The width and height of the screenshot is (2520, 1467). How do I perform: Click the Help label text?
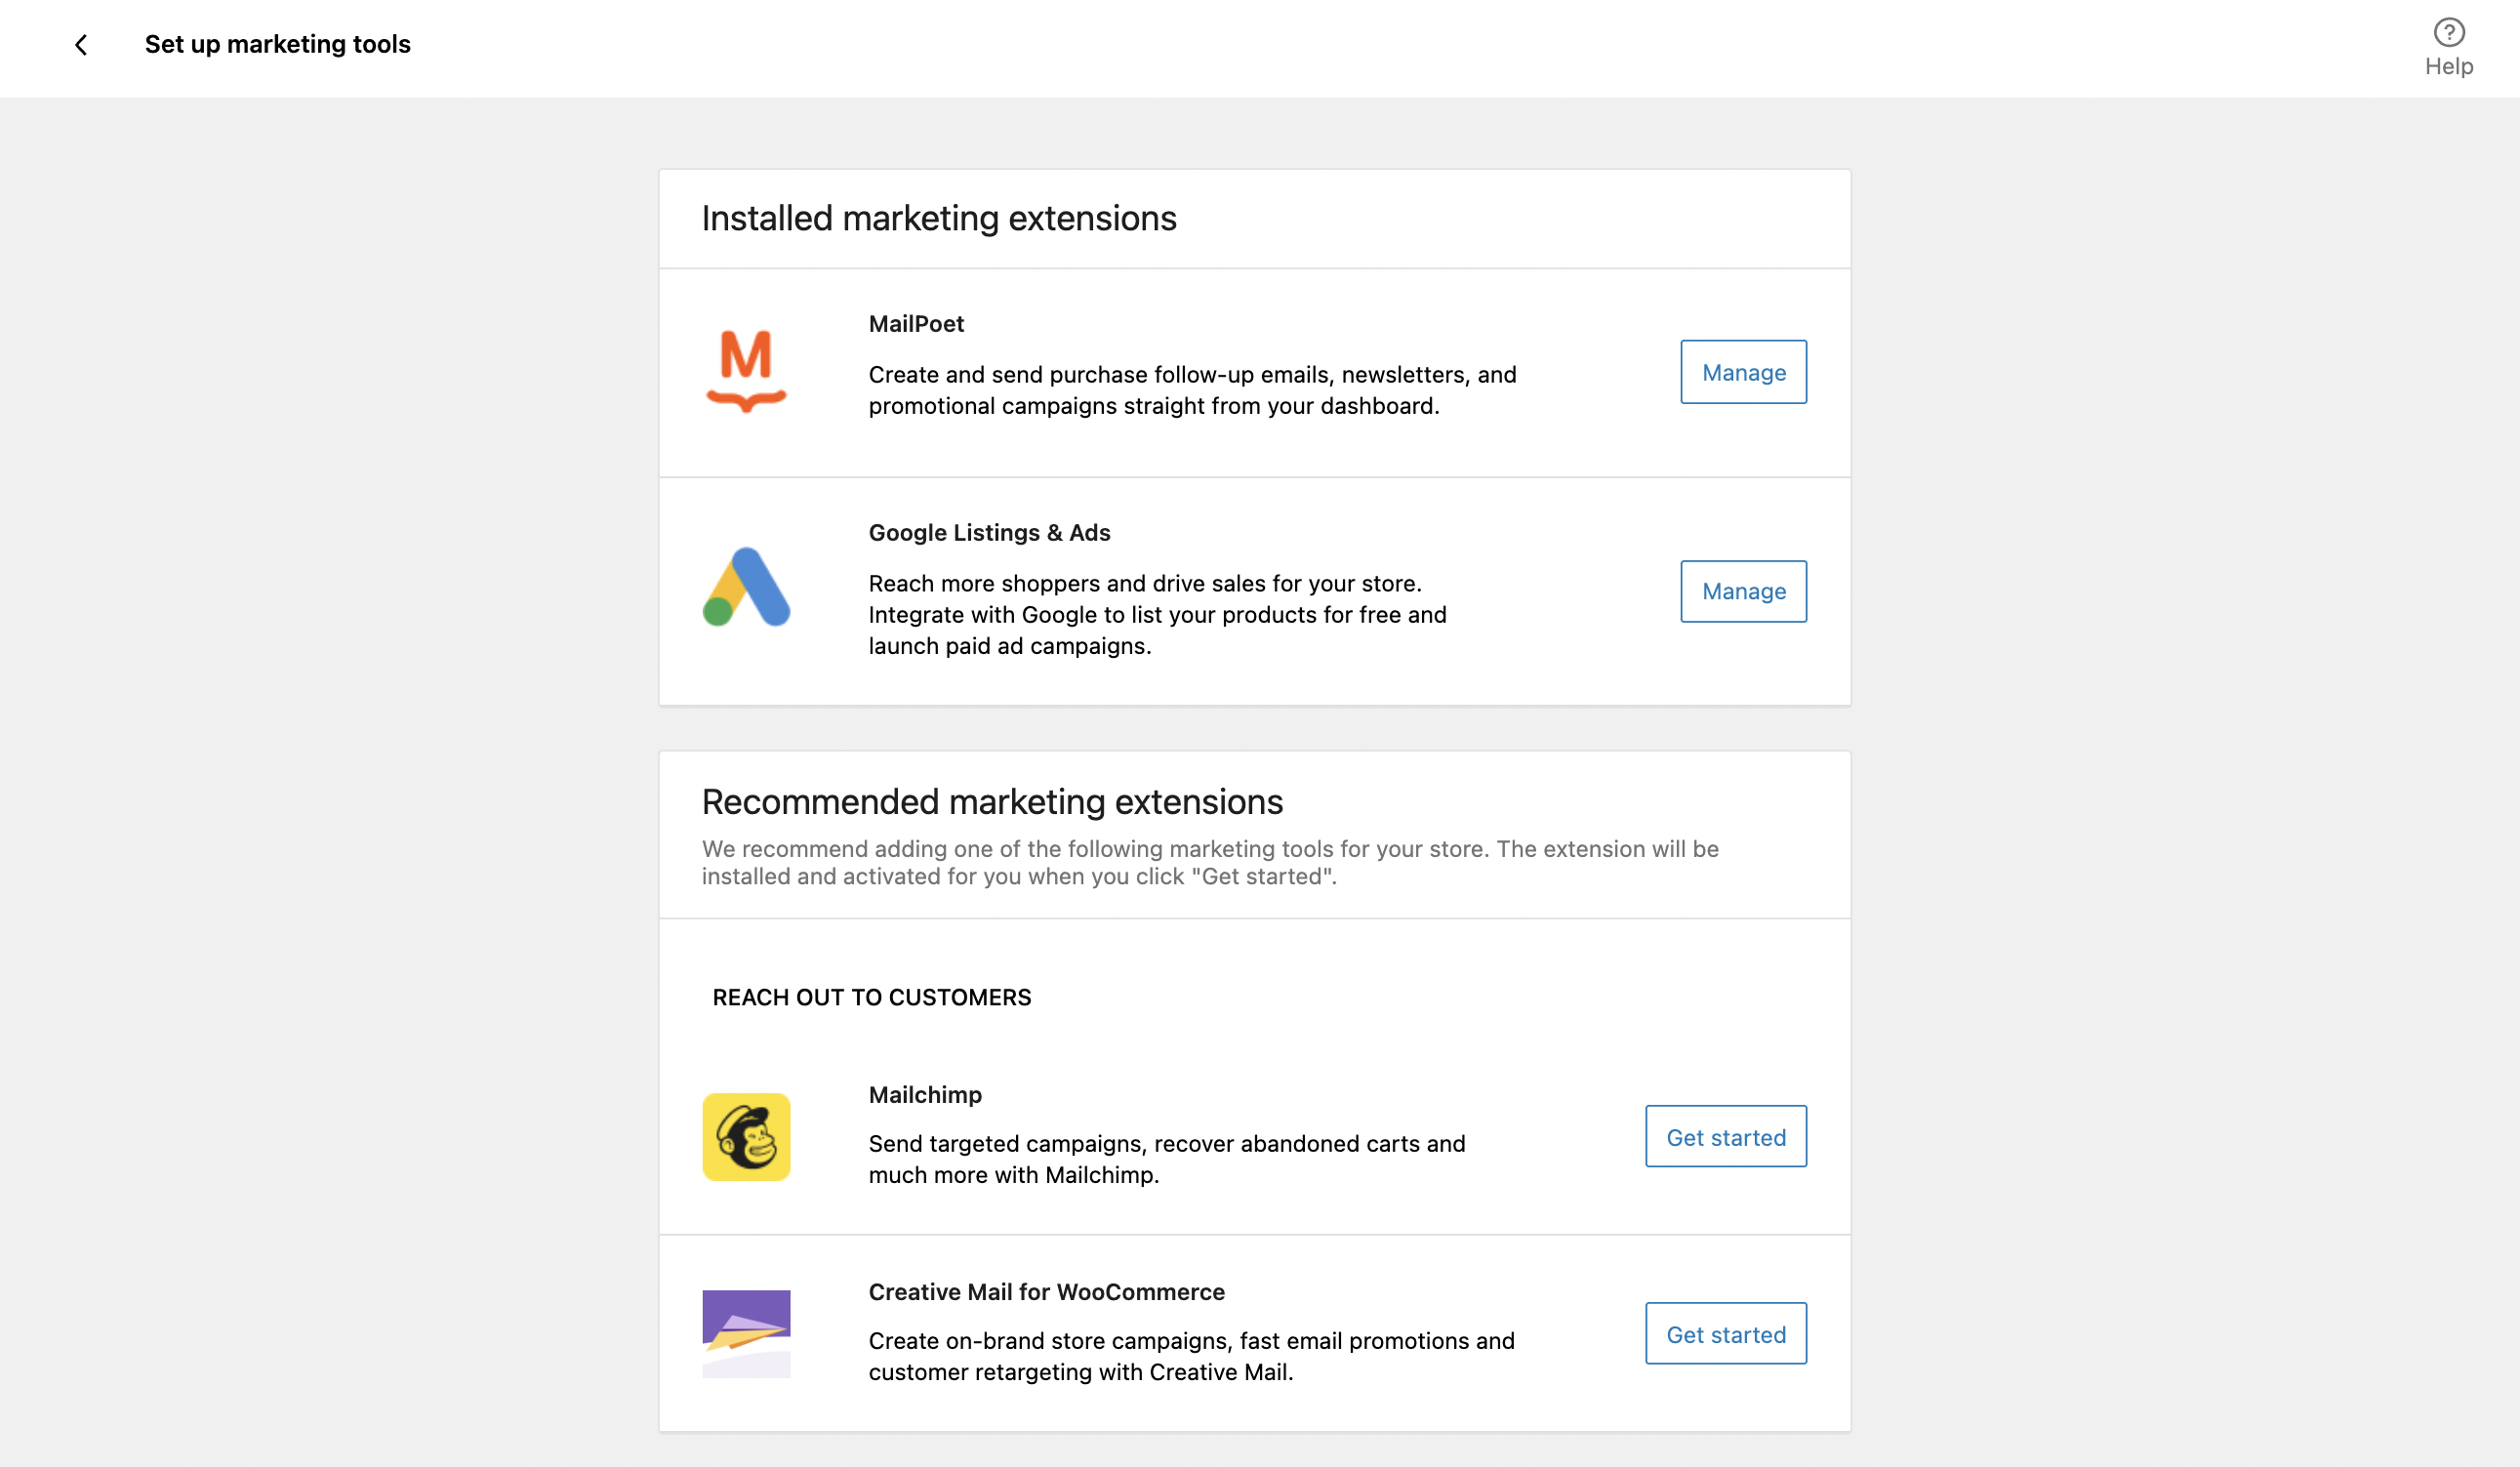point(2448,67)
